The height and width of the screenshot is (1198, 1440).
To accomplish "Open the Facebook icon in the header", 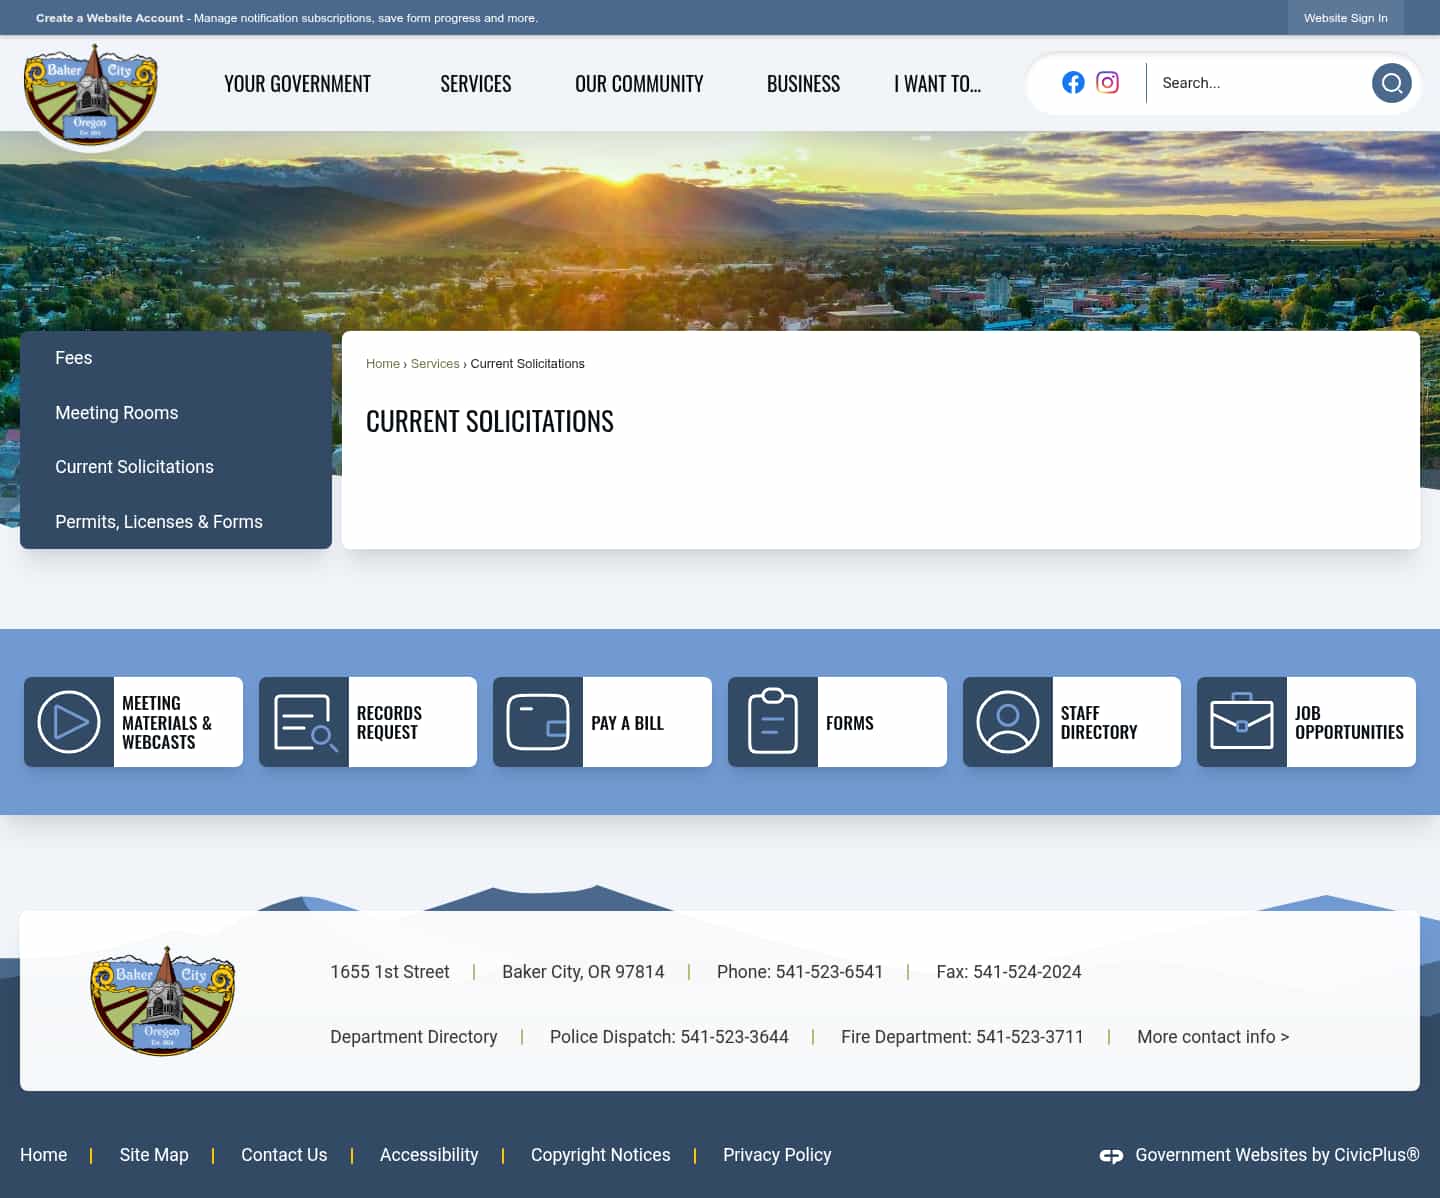I will click(x=1073, y=83).
